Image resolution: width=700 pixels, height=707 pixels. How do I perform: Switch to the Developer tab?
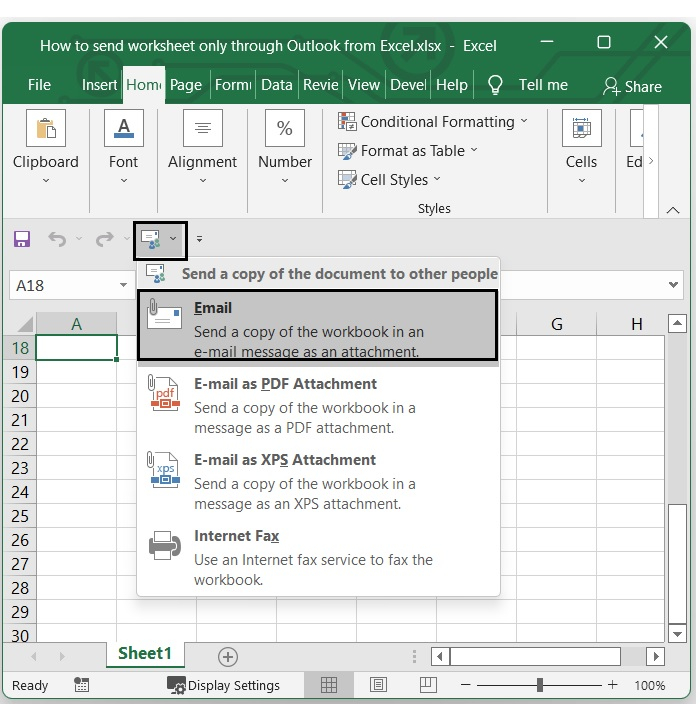point(408,85)
